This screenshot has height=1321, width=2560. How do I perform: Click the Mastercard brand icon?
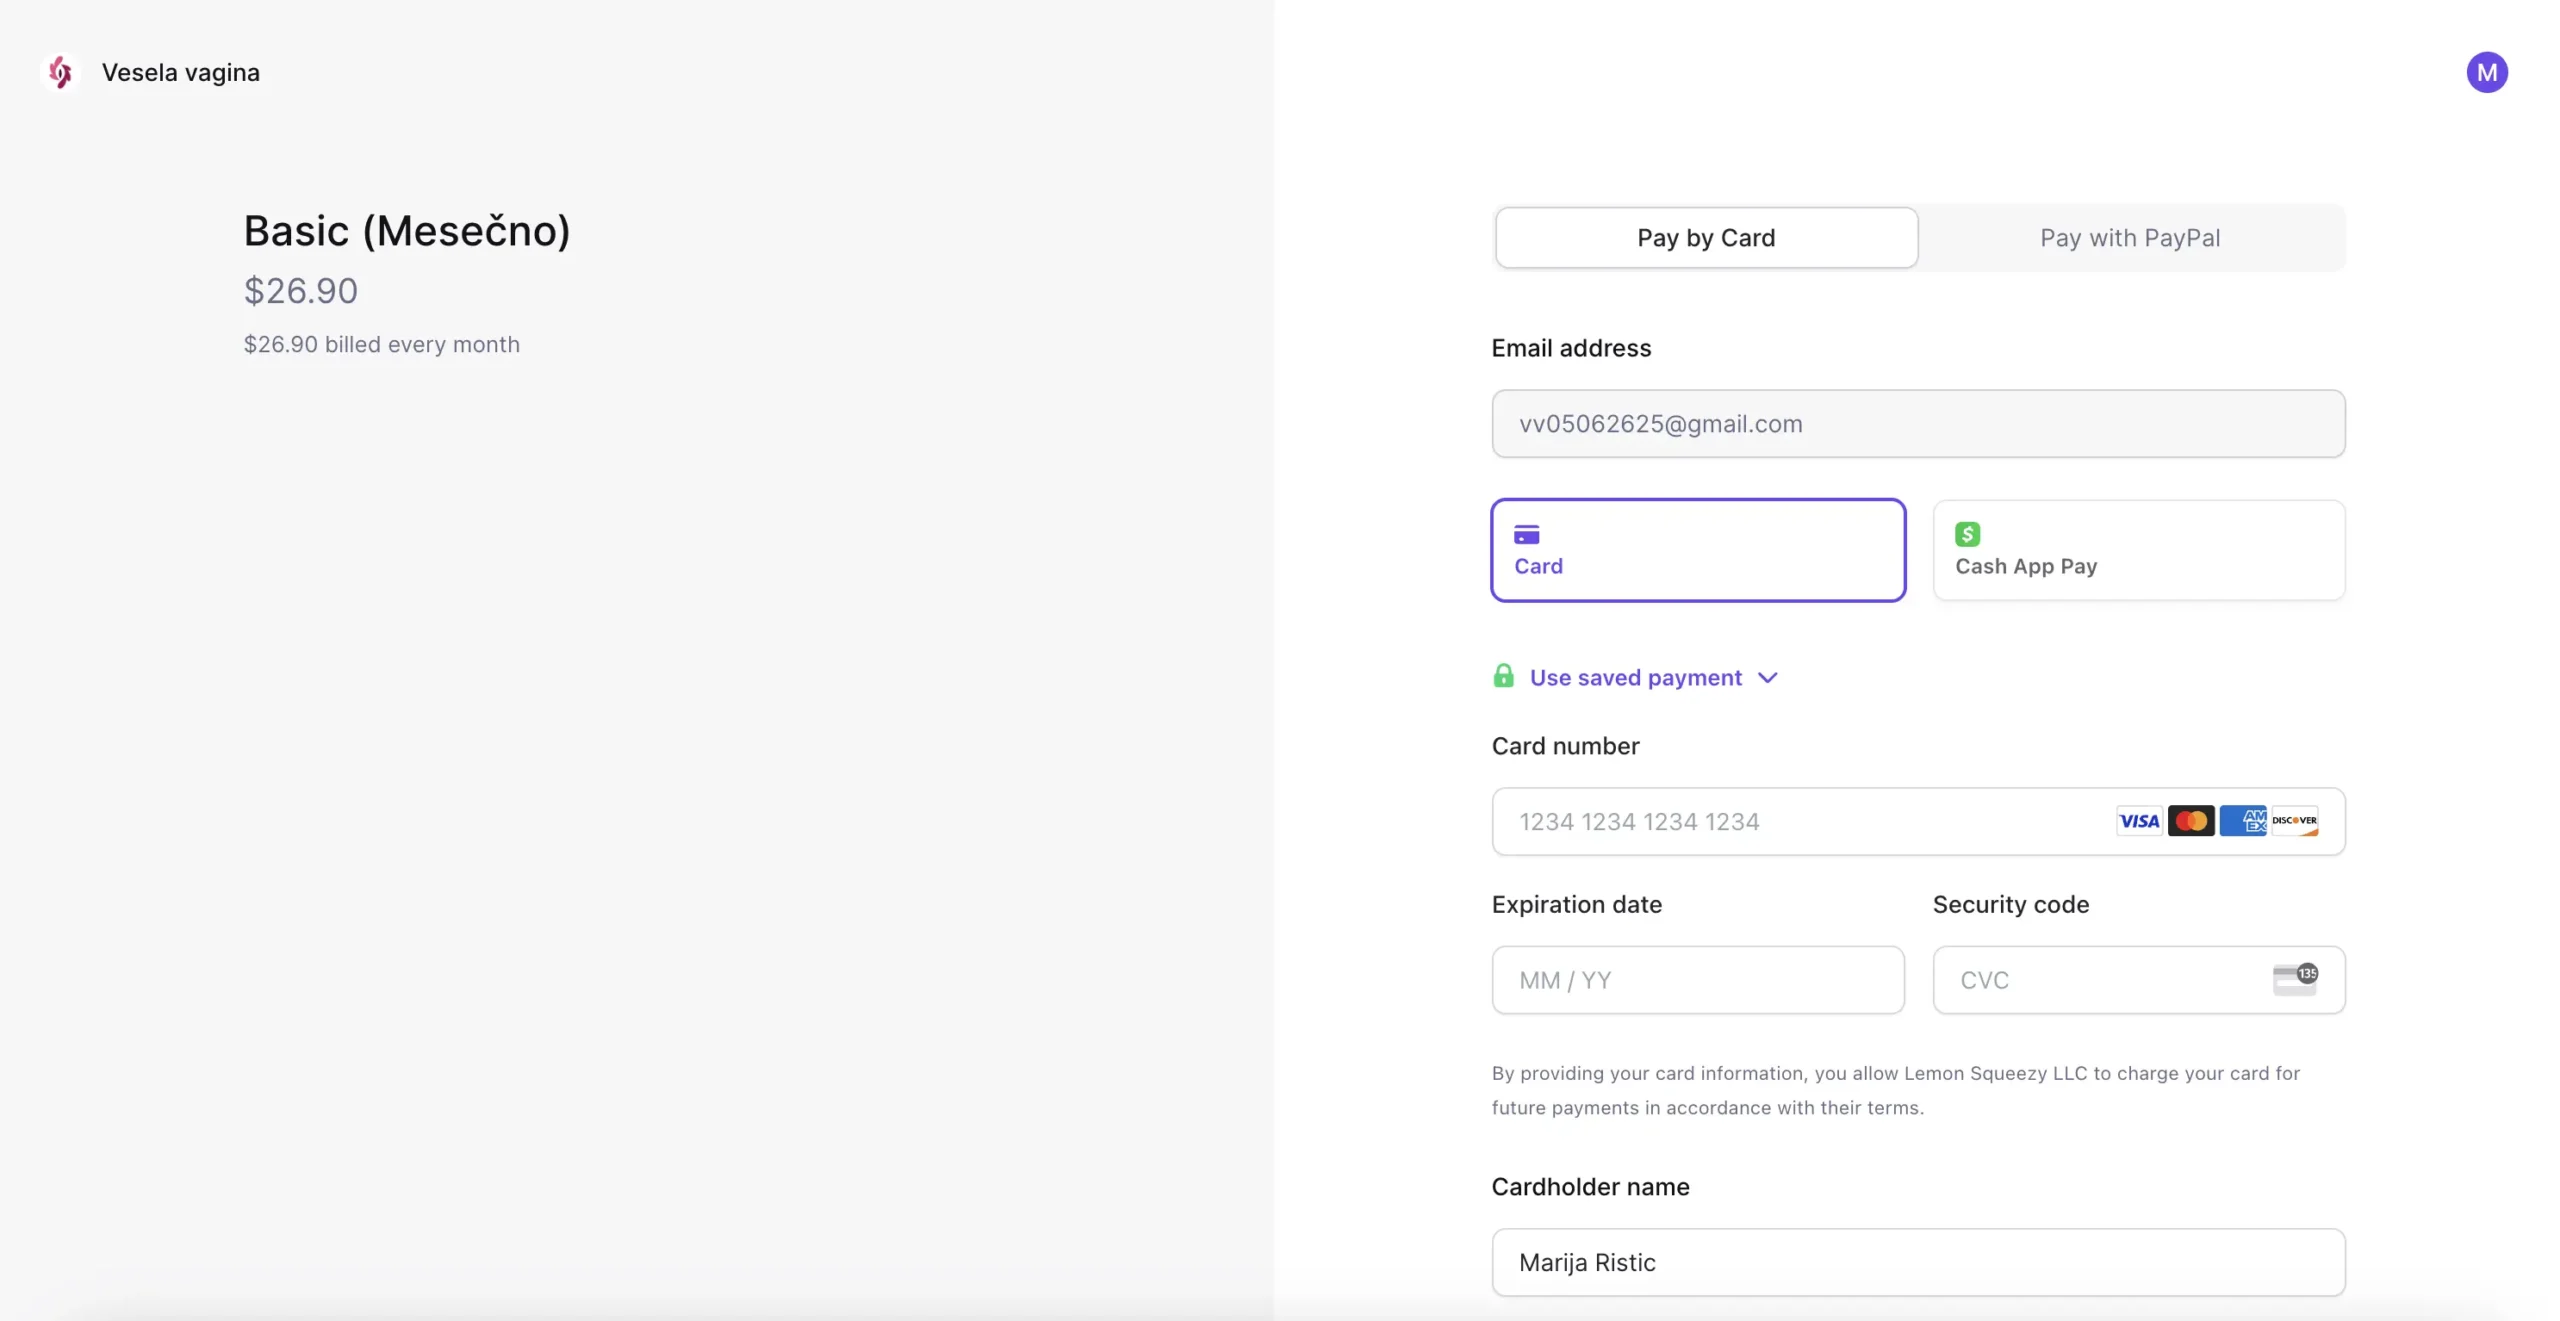[x=2190, y=821]
